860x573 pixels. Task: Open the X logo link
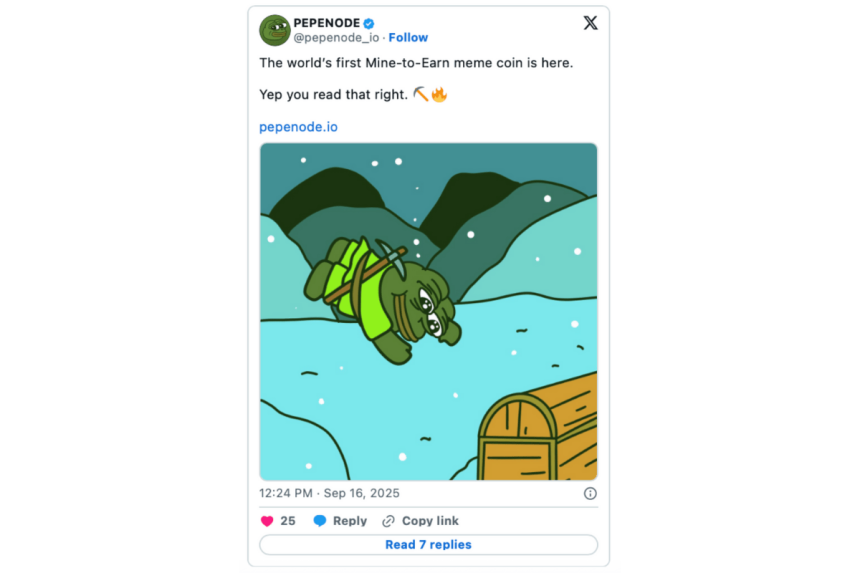tap(590, 23)
